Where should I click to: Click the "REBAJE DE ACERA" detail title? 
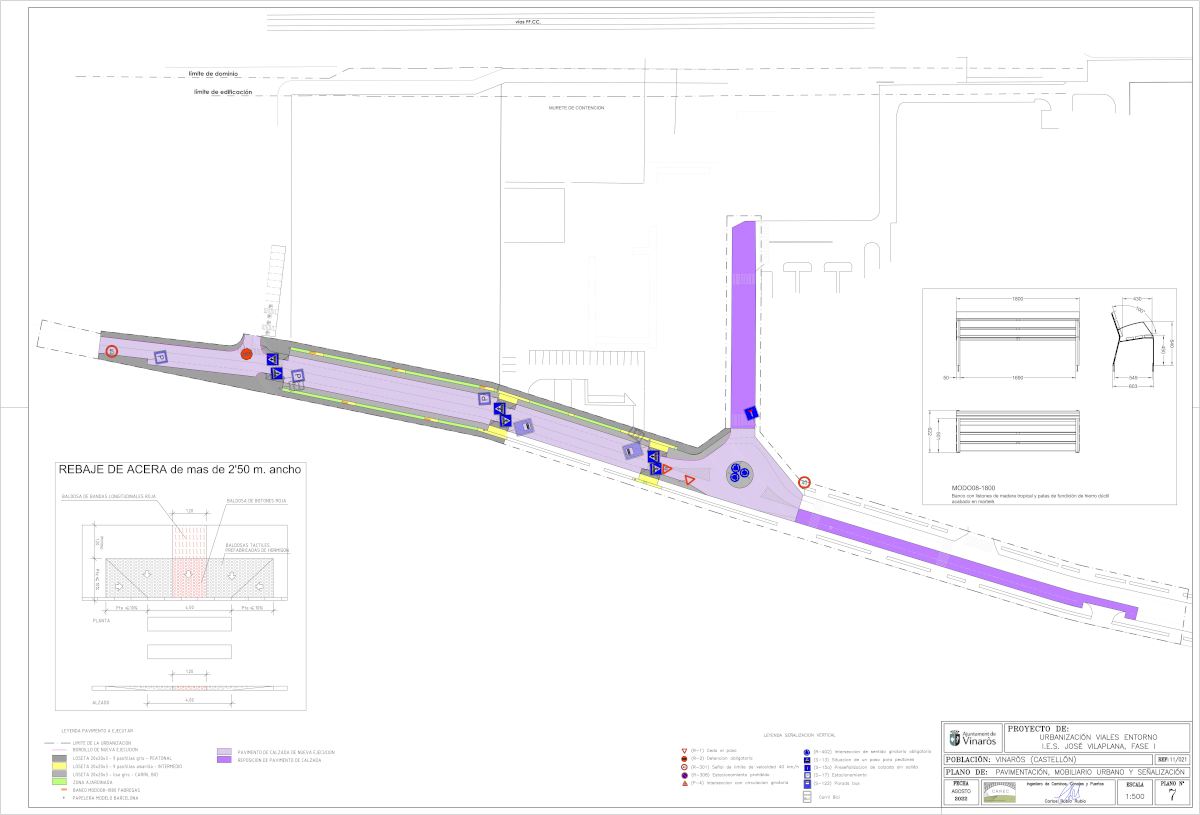coord(179,468)
